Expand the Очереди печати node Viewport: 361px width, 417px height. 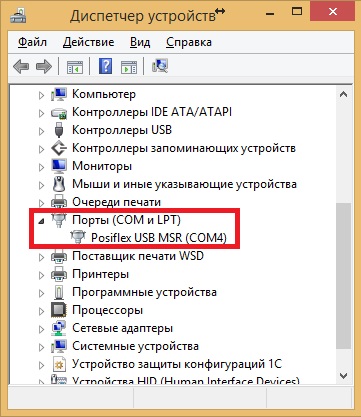pos(41,203)
